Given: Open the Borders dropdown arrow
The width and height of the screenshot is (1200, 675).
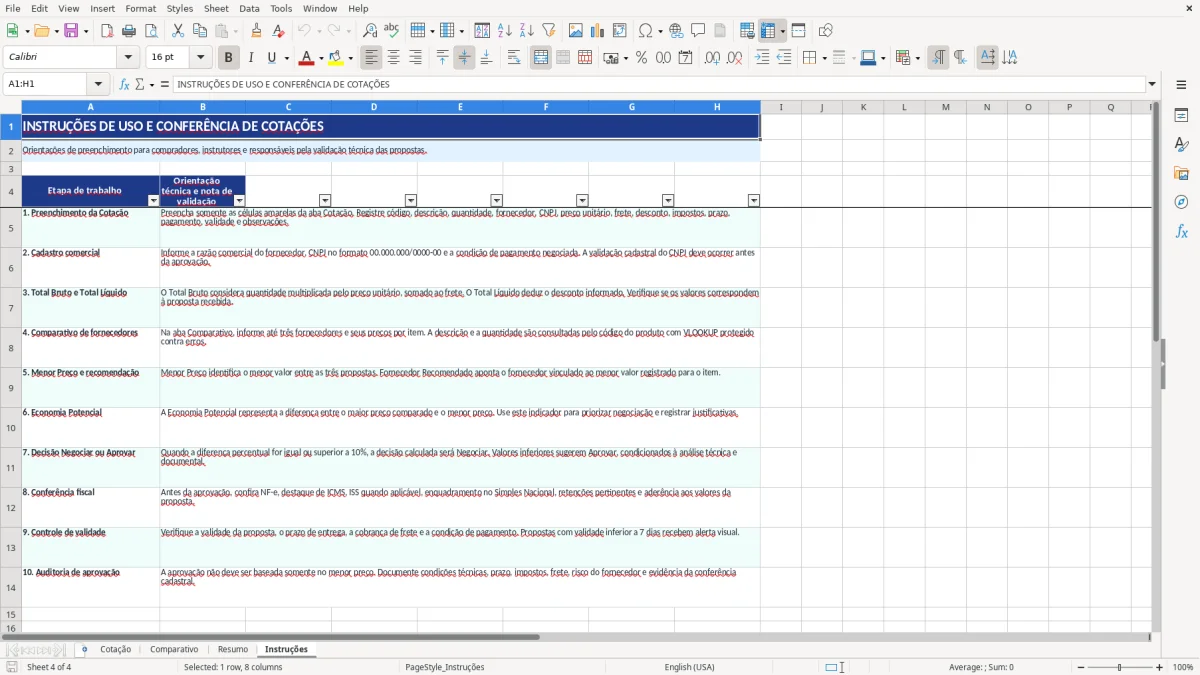Looking at the screenshot, I should click(x=824, y=58).
